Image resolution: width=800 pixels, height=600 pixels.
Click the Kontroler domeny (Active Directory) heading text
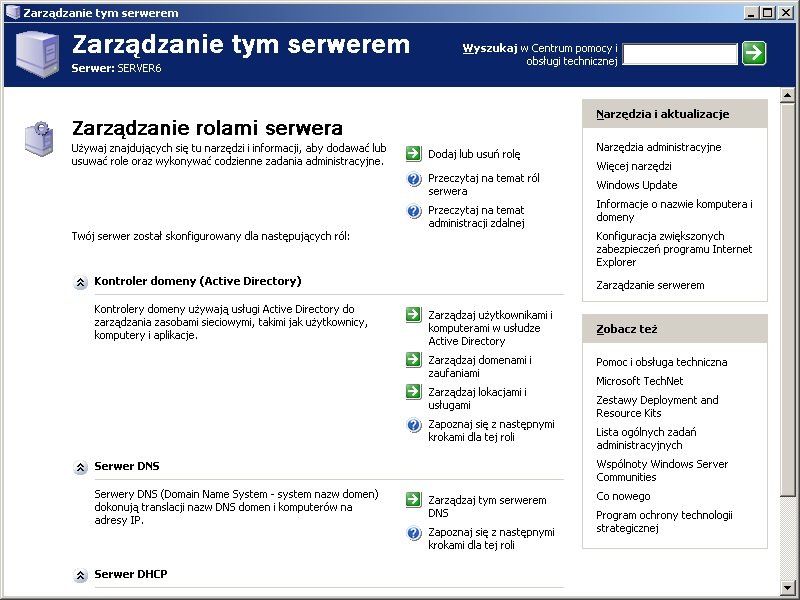tap(197, 281)
